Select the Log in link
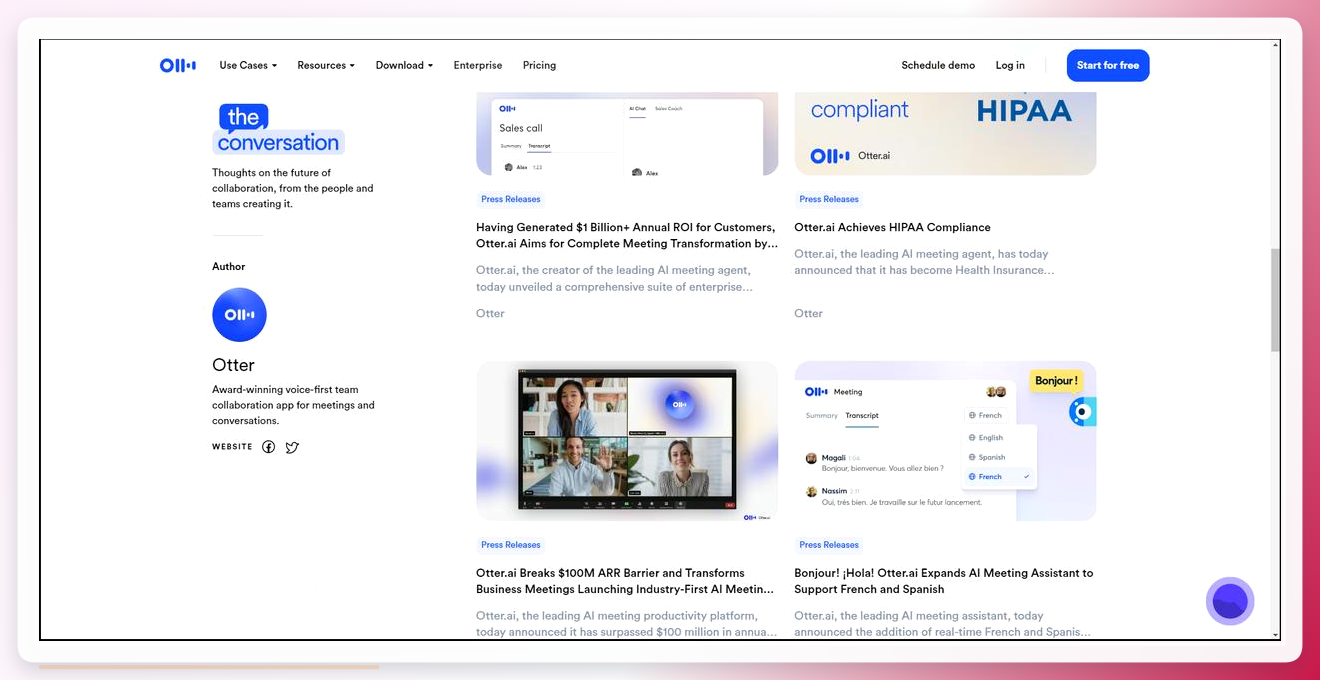The height and width of the screenshot is (680, 1320). [1010, 65]
